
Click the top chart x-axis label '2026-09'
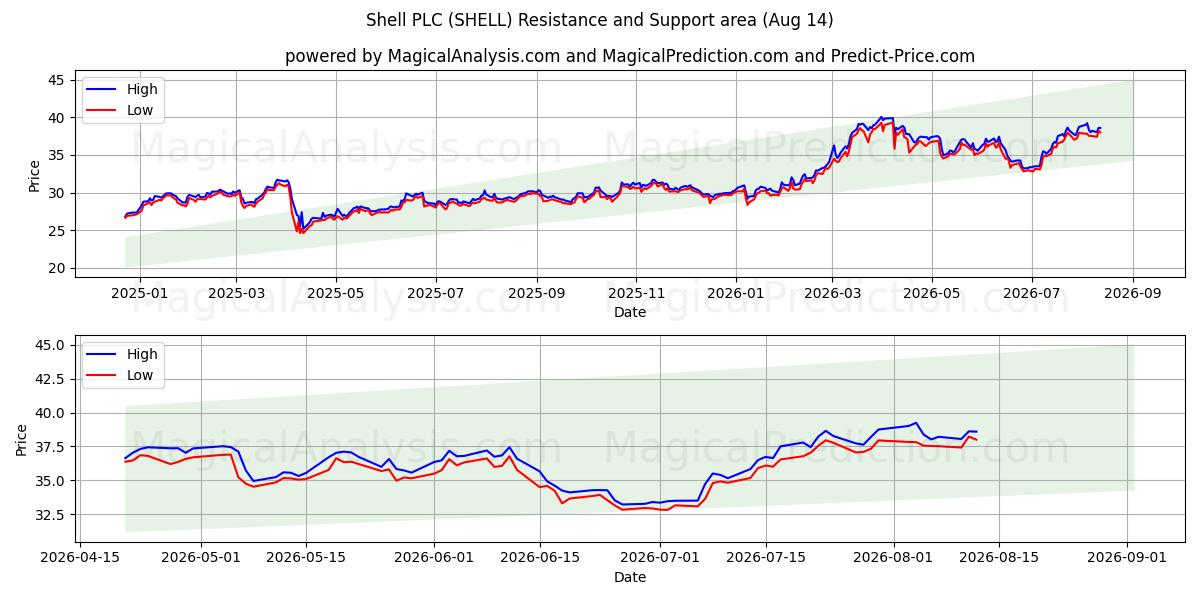(x=1133, y=293)
